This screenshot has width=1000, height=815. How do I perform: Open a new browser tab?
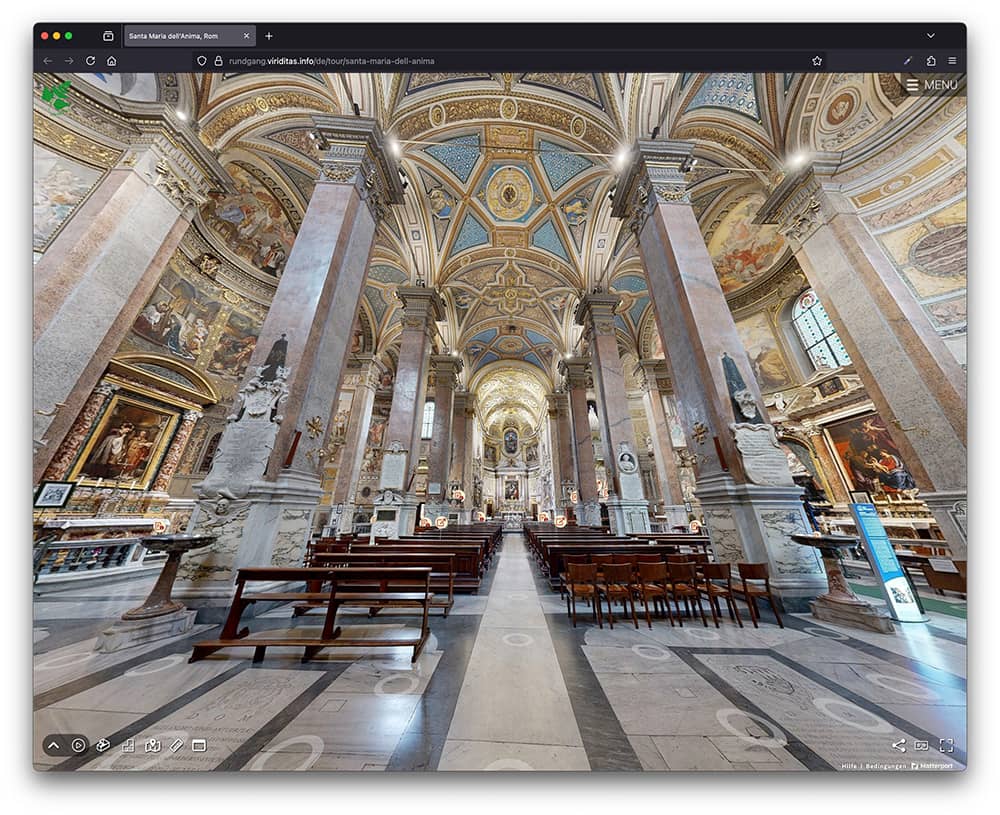(x=268, y=36)
